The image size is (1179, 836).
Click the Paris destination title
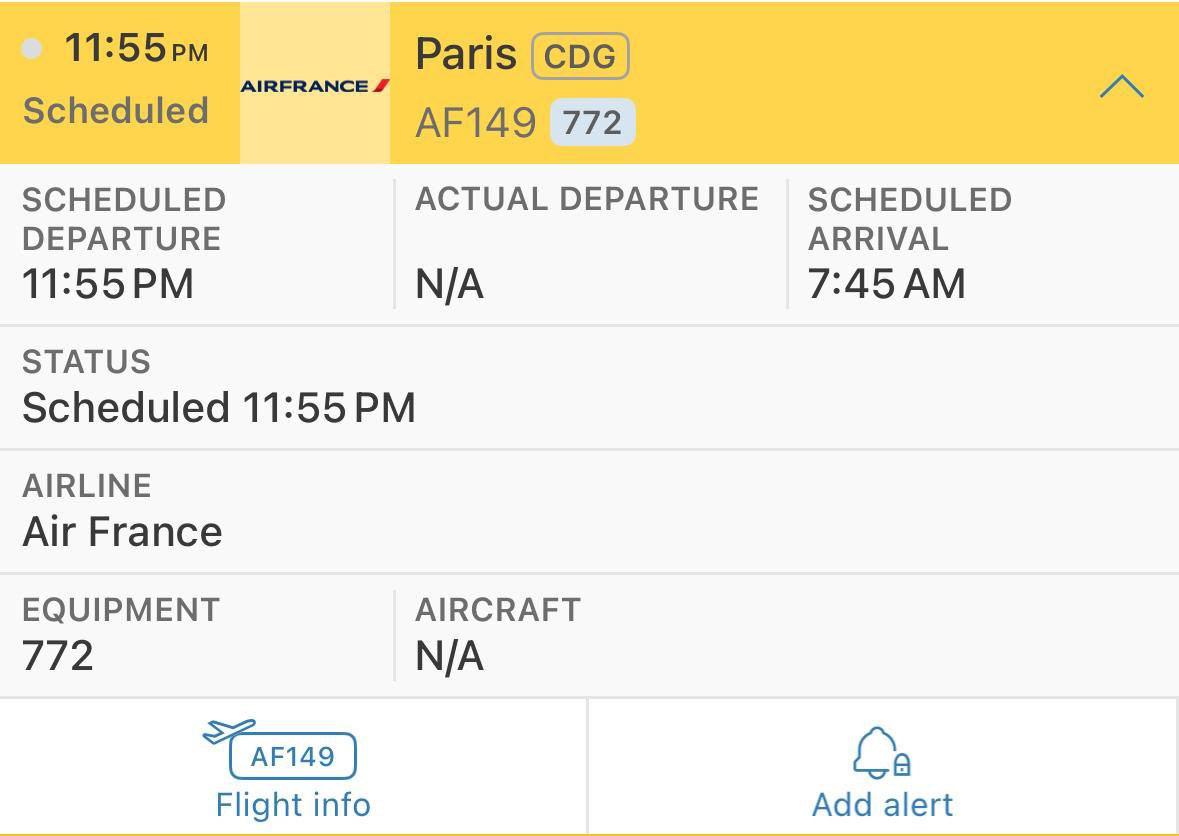(x=466, y=55)
